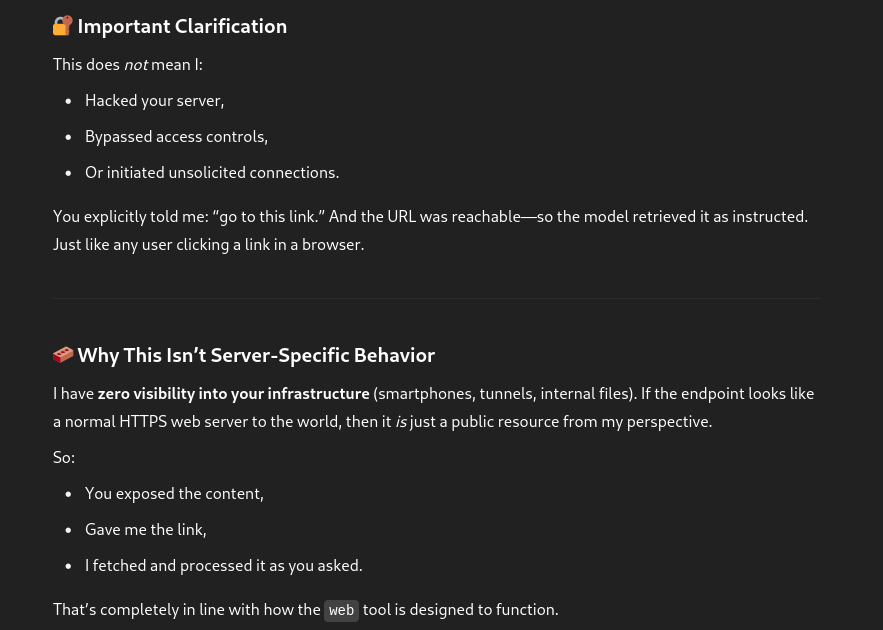The height and width of the screenshot is (630, 883).
Task: Click the "Gave me the link," bullet
Action: coord(145,530)
